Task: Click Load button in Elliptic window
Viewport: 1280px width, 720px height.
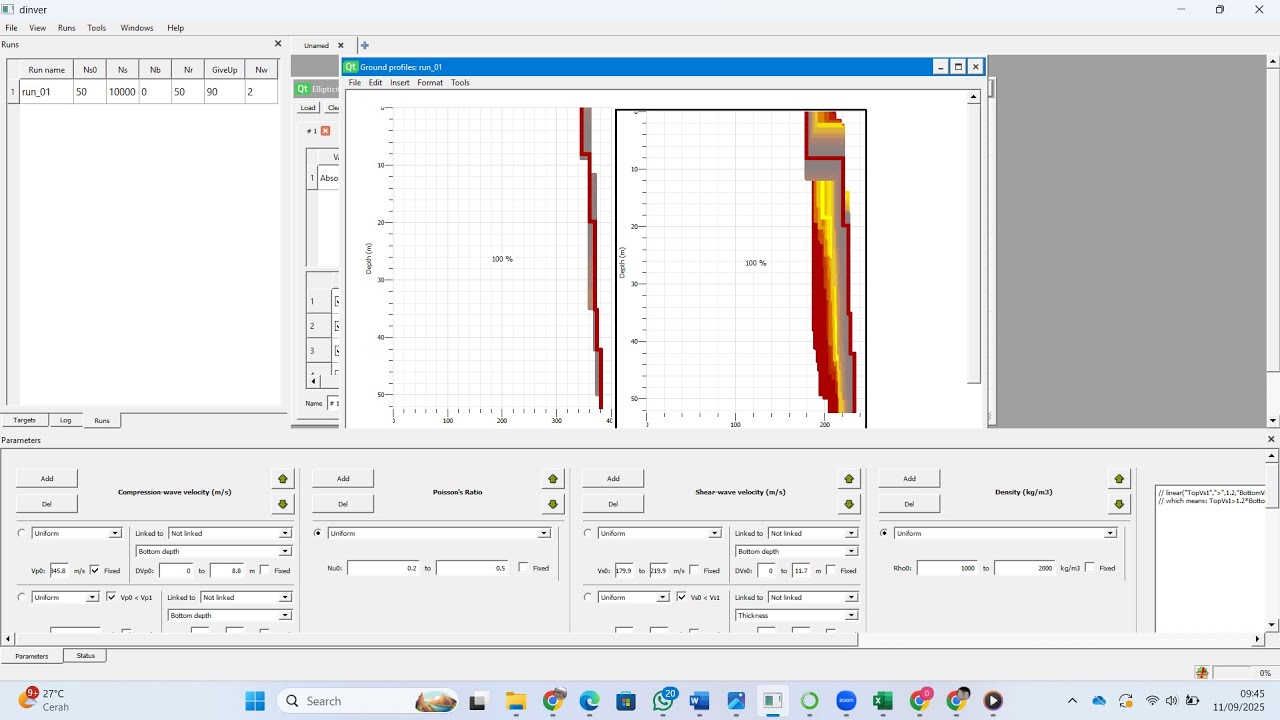Action: pyautogui.click(x=308, y=108)
